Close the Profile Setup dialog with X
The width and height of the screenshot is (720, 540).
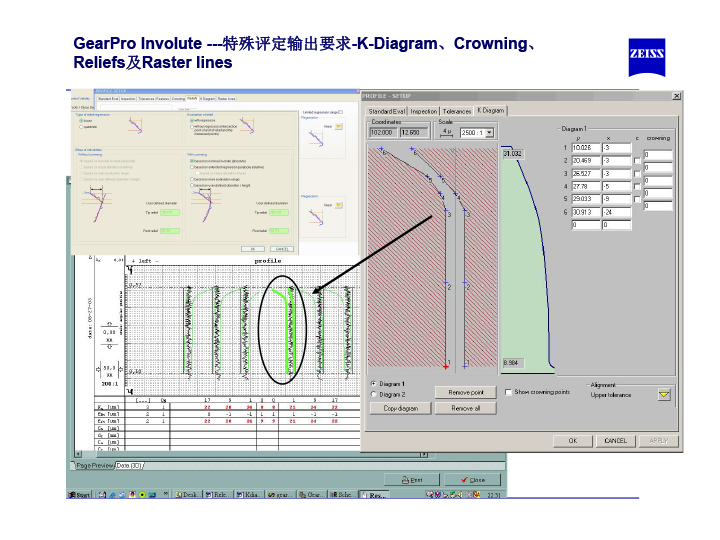coord(677,96)
